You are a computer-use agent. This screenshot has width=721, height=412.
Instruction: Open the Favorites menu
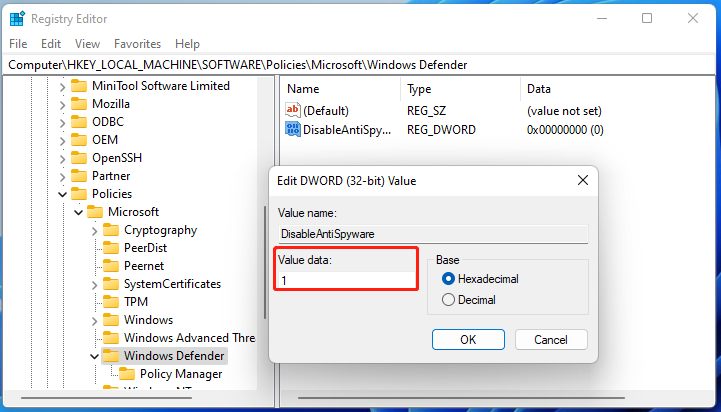(137, 44)
